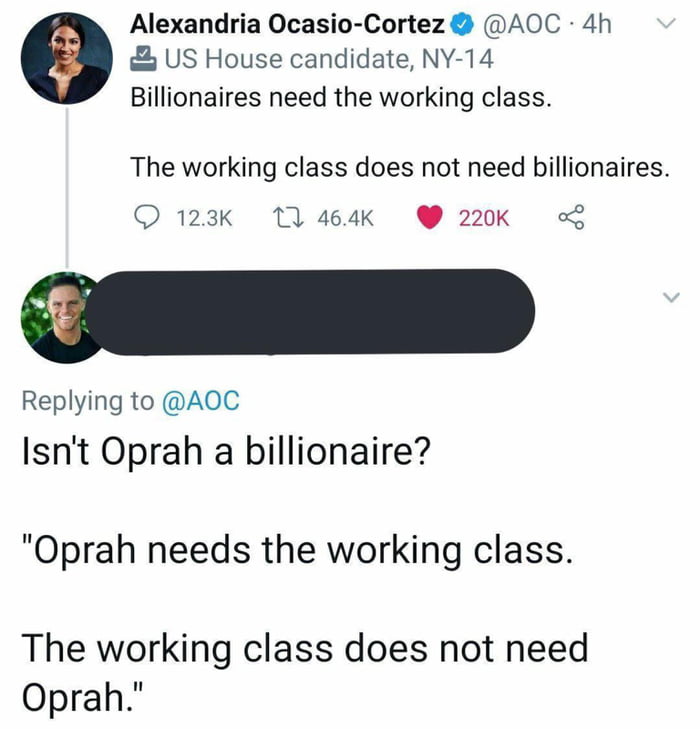
Task: Open the "Isn't Oprah a billionaire?" reply text
Action: tap(225, 455)
